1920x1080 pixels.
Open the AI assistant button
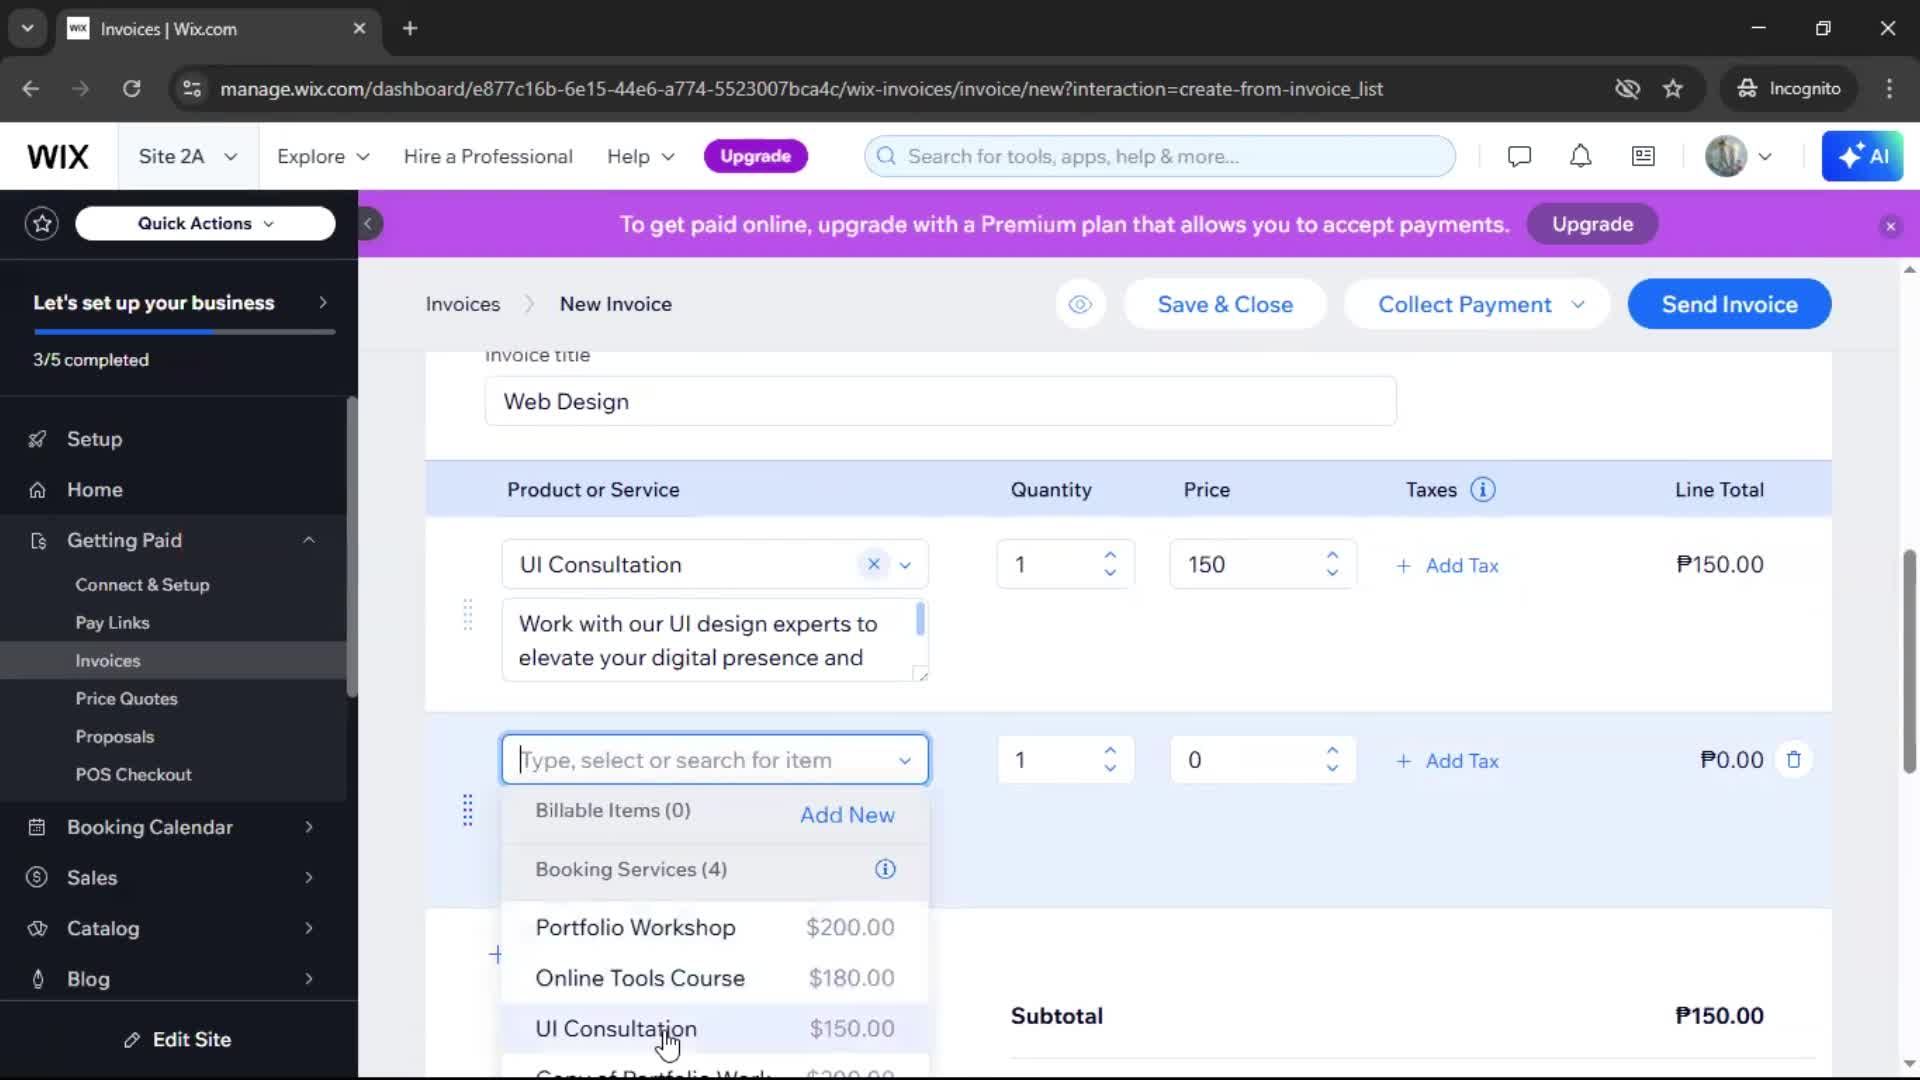tap(1862, 156)
